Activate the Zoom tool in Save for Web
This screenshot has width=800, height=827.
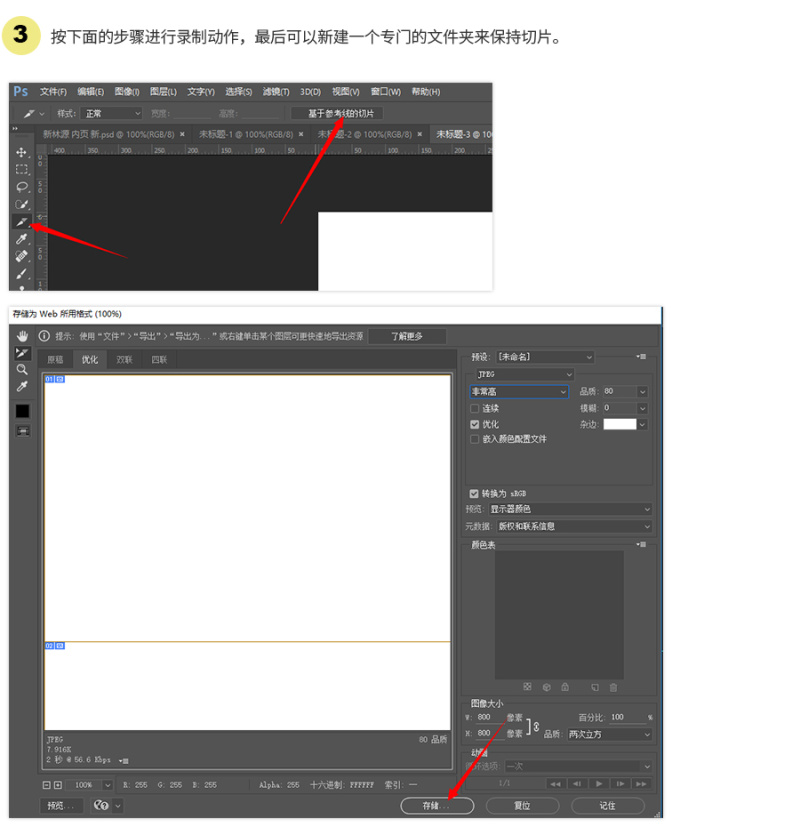(22, 369)
